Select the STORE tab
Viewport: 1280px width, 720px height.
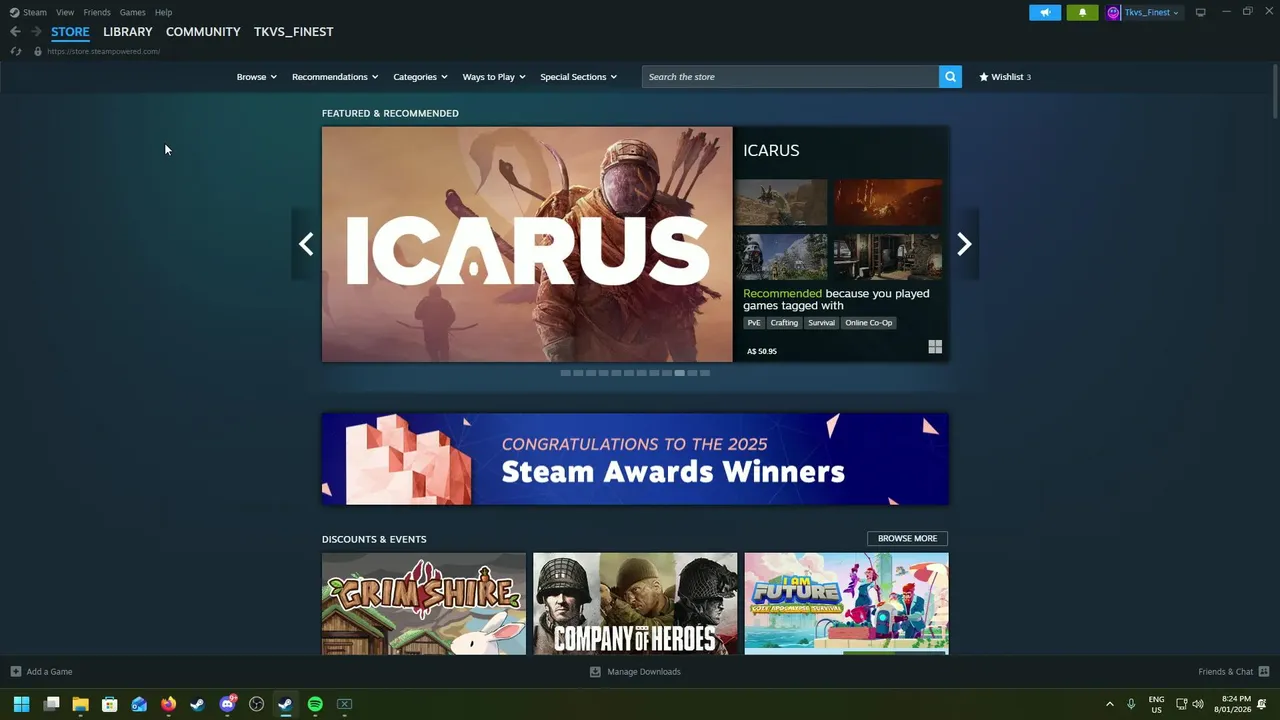pyautogui.click(x=70, y=32)
